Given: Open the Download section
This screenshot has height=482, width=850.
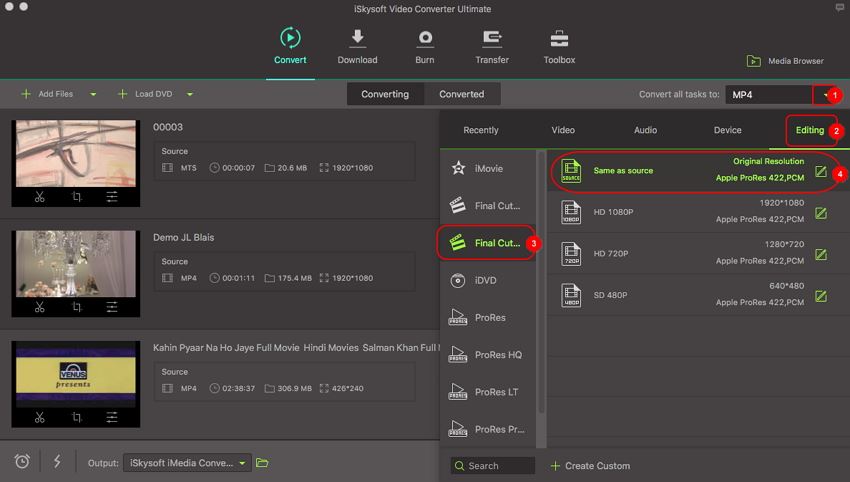Looking at the screenshot, I should (357, 47).
